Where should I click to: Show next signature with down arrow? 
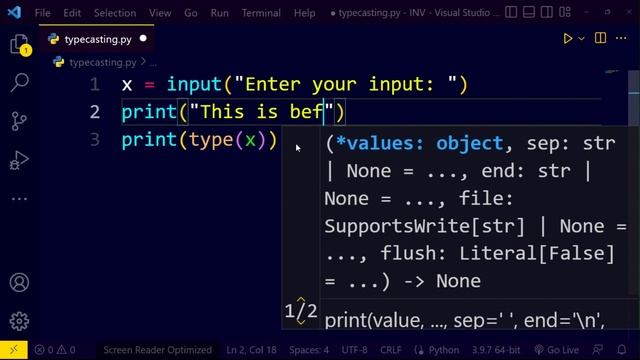[x=301, y=322]
